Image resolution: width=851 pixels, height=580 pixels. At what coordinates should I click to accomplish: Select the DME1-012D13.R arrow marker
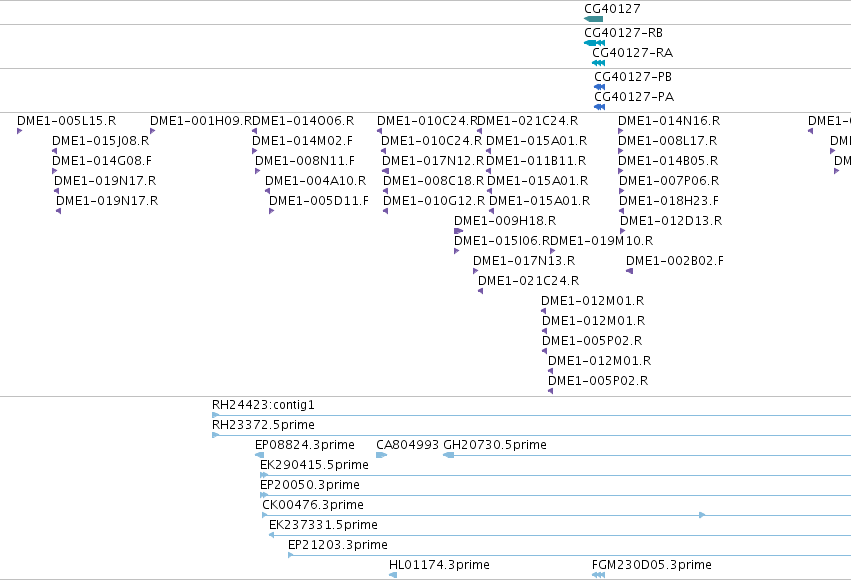(623, 231)
